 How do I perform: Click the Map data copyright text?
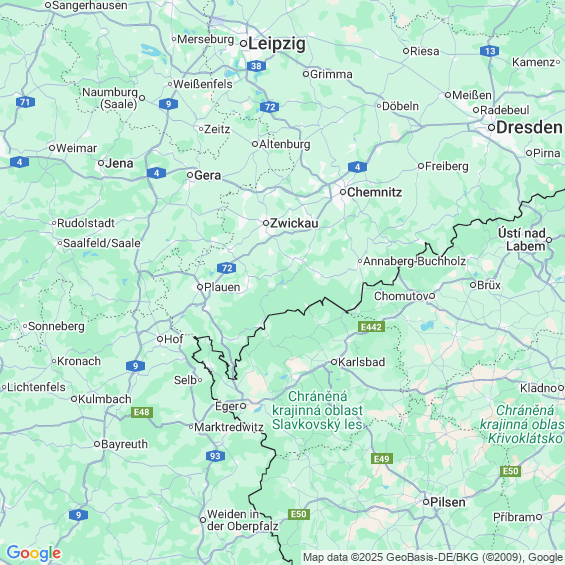coord(433,557)
